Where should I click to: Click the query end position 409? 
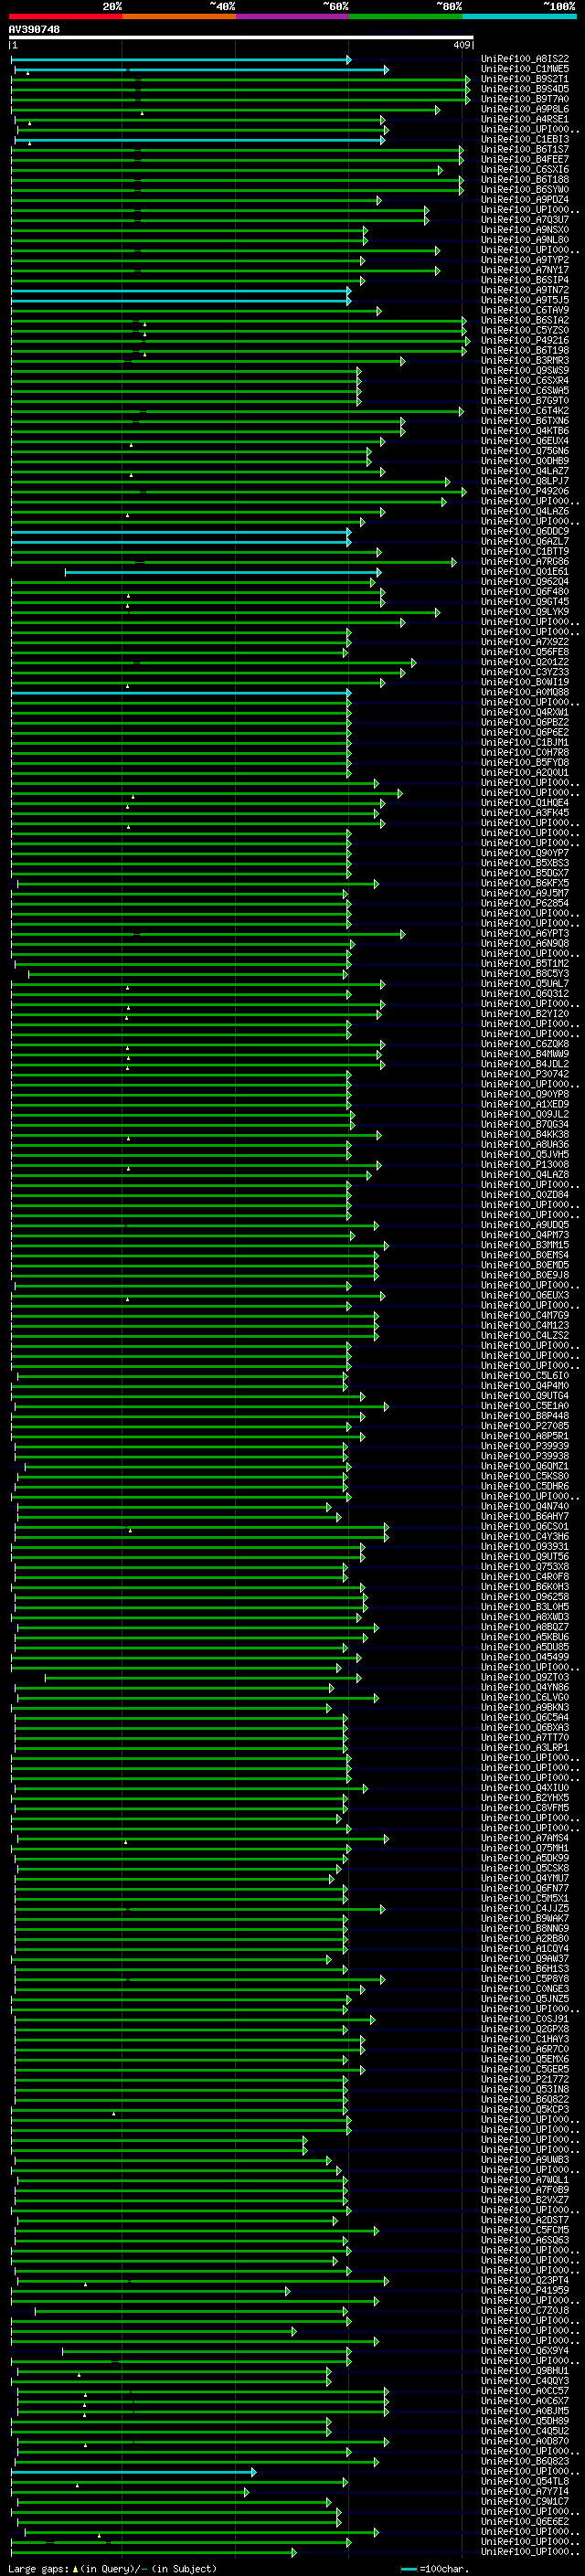point(462,46)
